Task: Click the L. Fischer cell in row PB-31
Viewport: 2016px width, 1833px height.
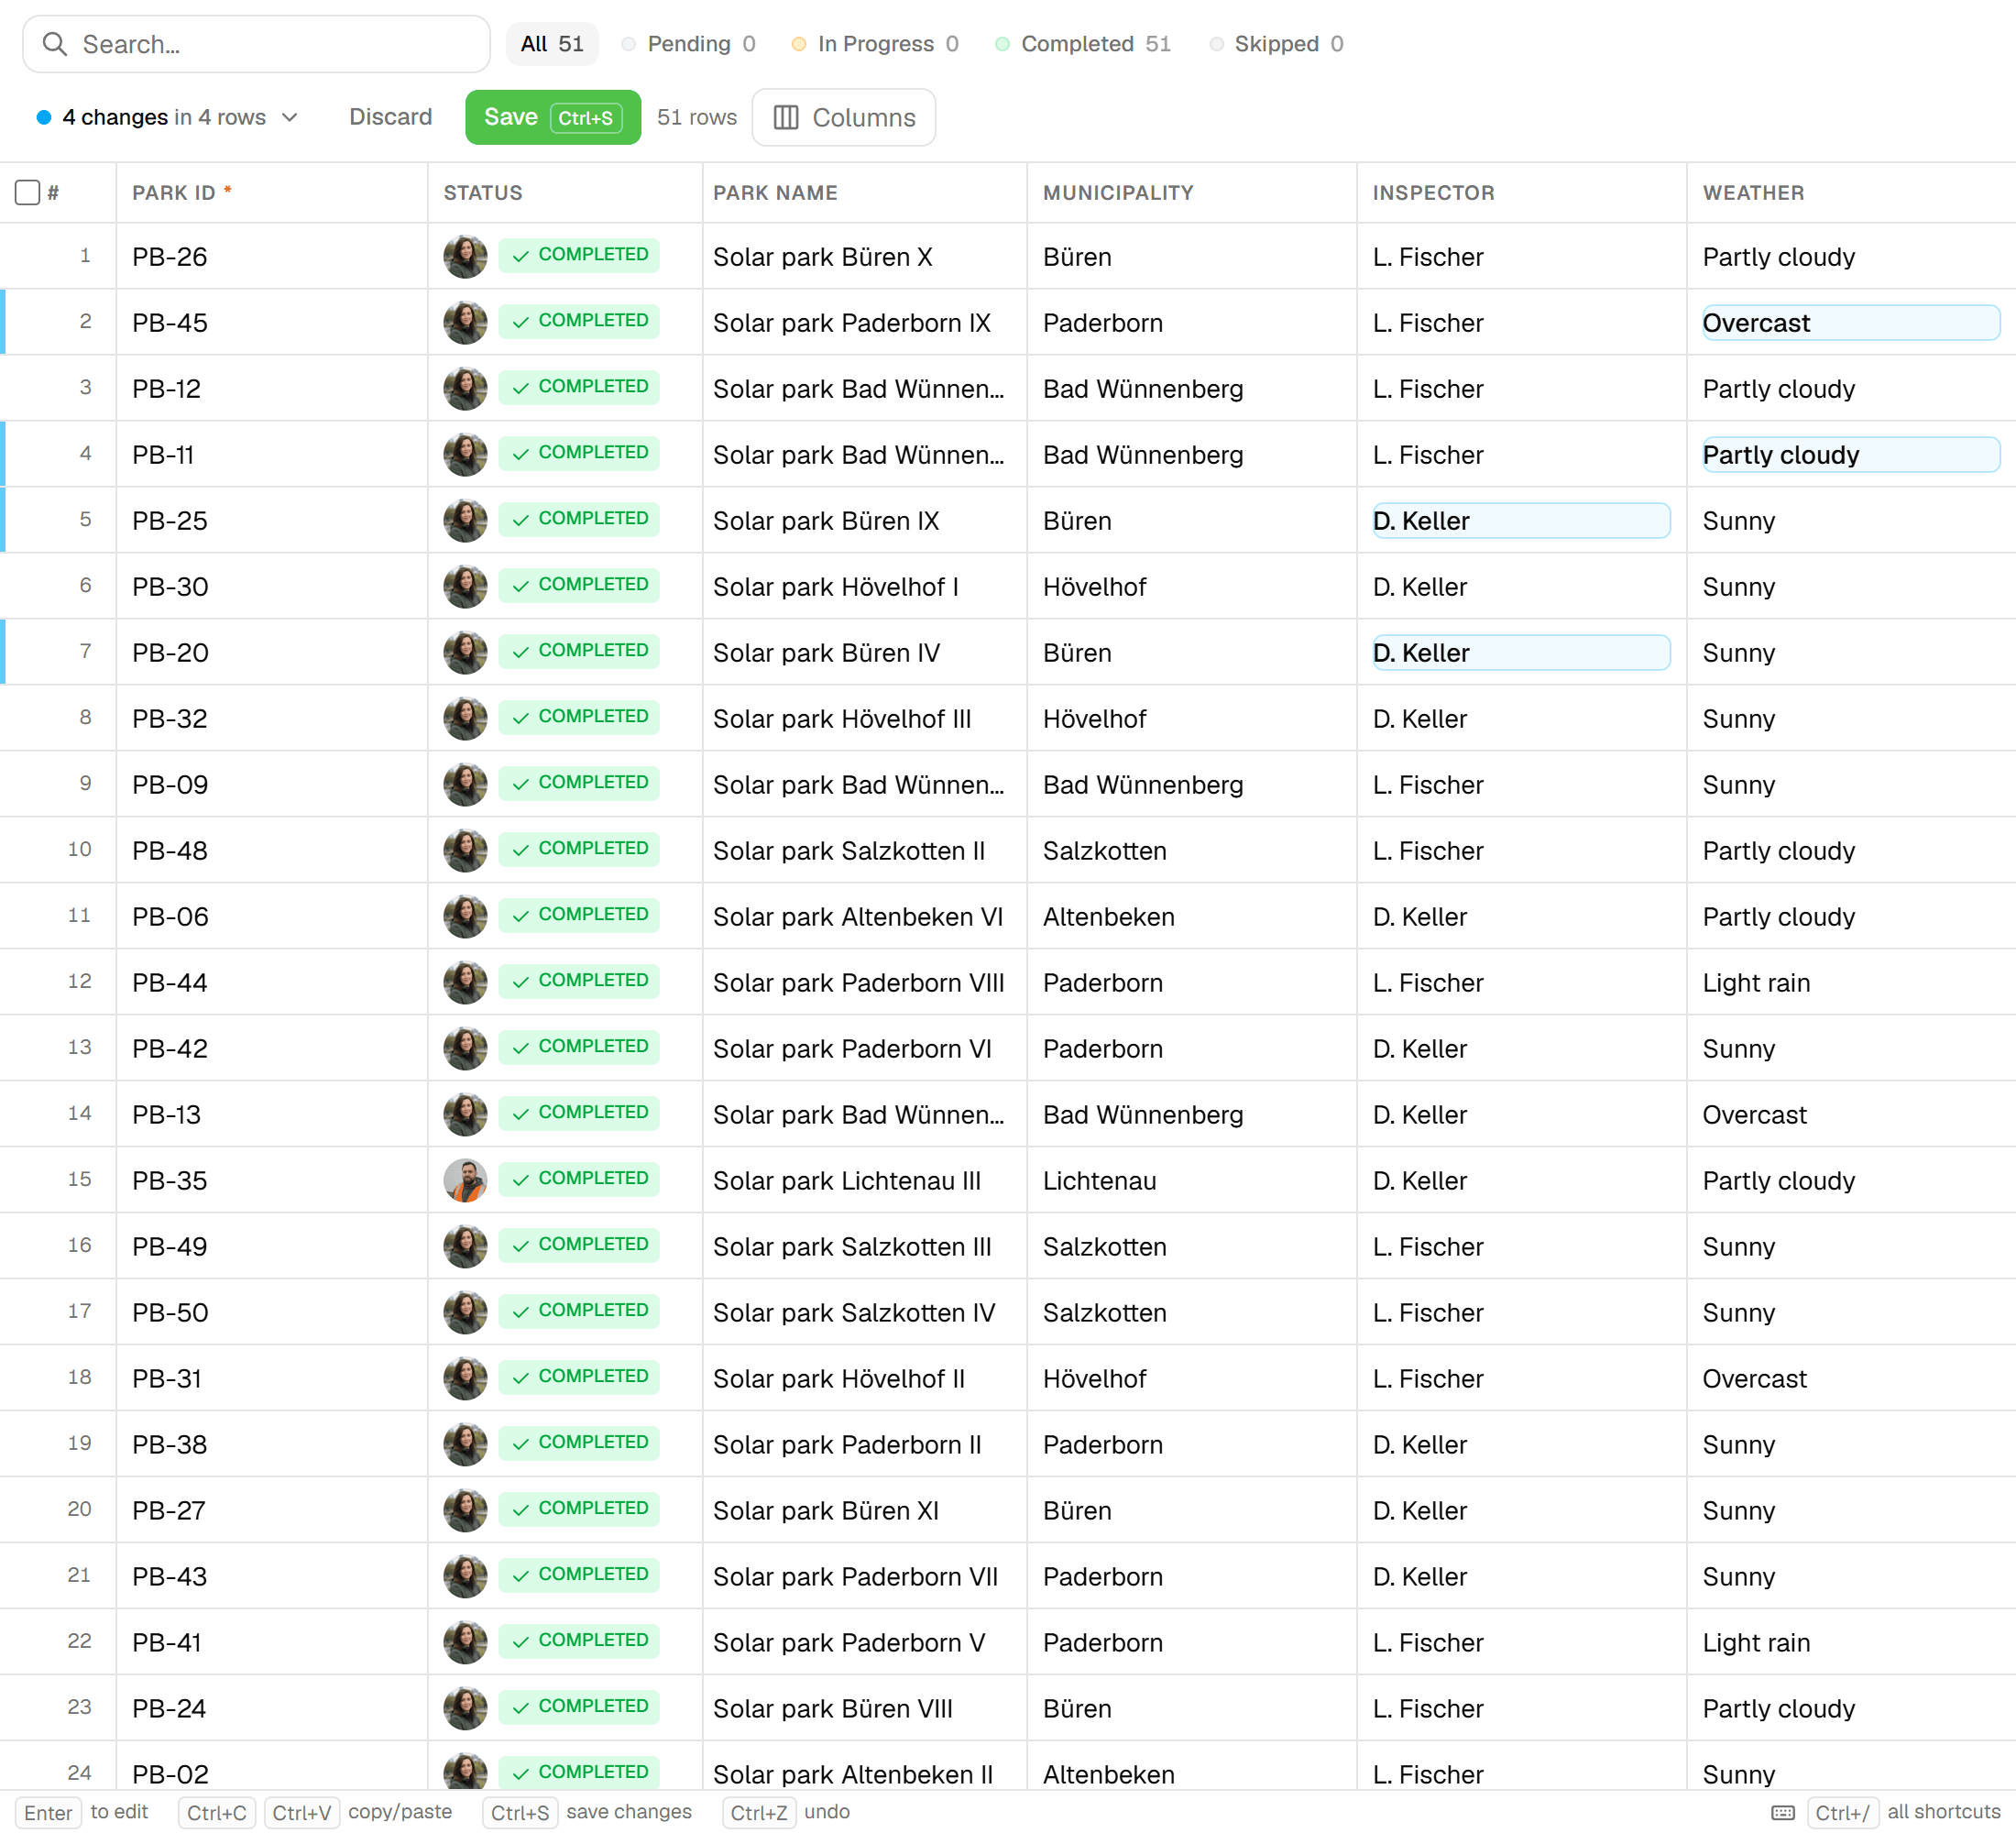Action: pyautogui.click(x=1522, y=1378)
